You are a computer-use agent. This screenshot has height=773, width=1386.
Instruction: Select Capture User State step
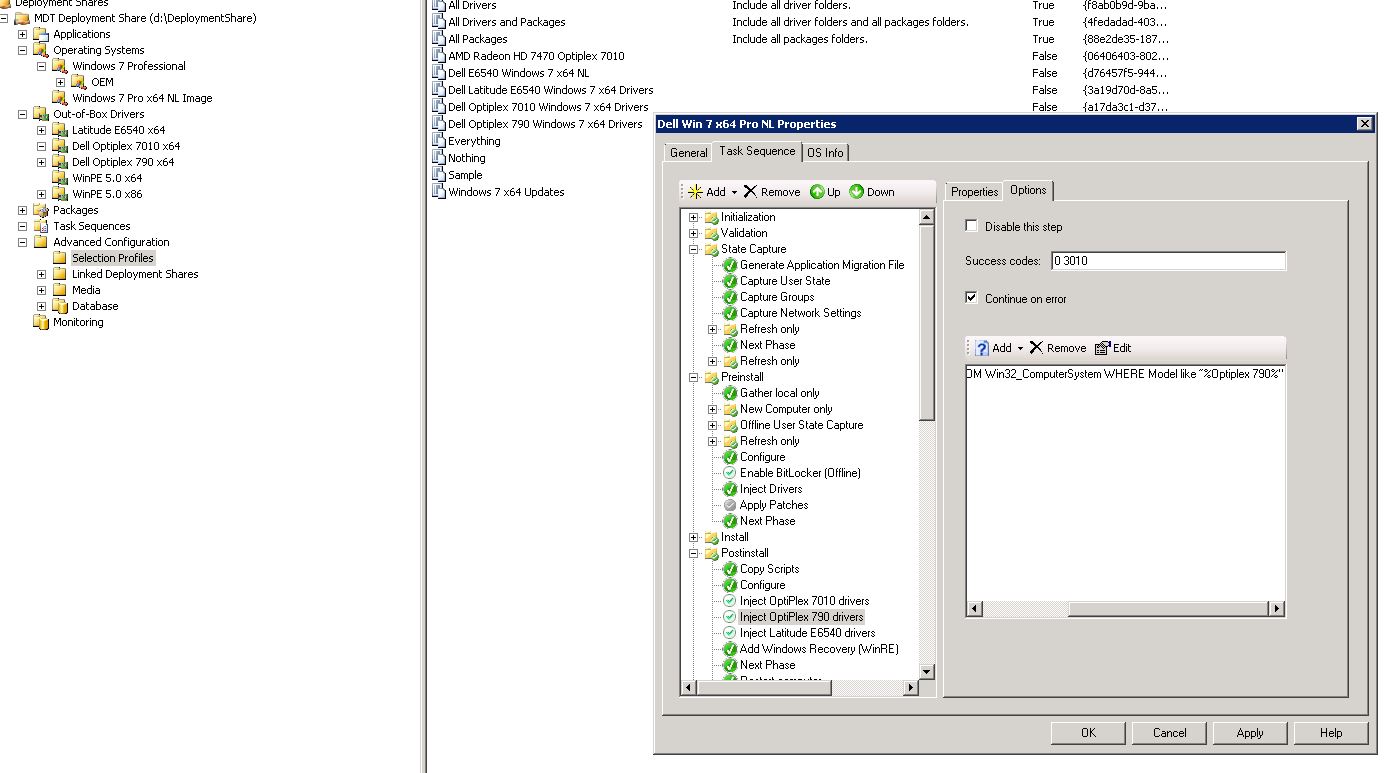pos(785,281)
